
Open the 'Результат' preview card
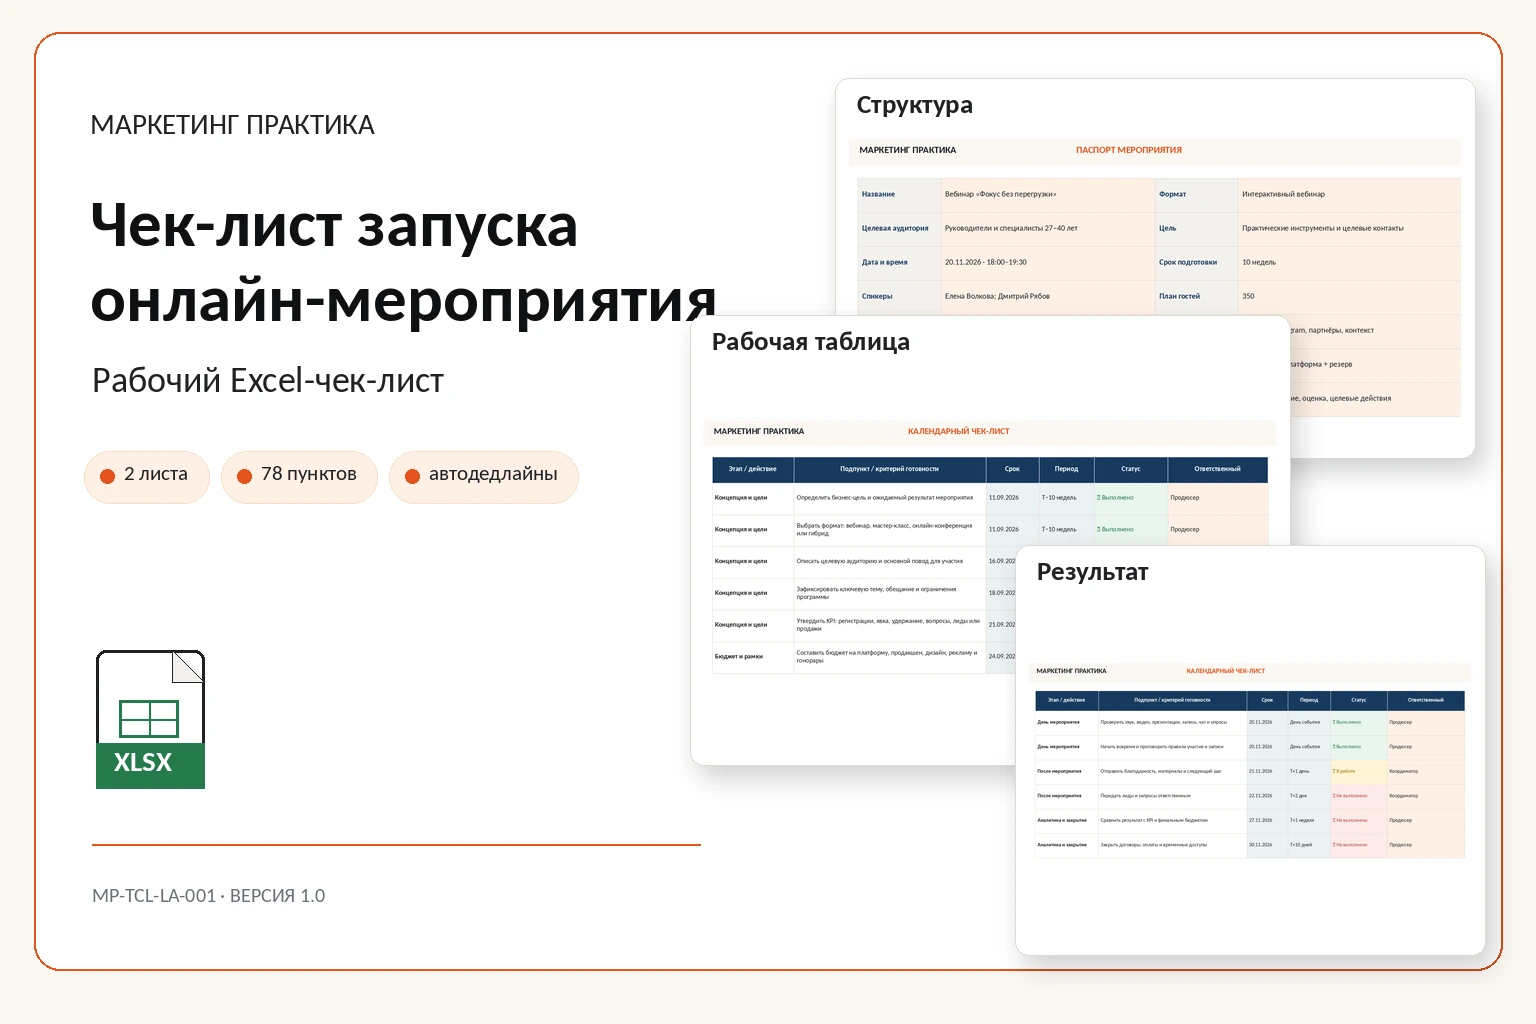[1250, 750]
